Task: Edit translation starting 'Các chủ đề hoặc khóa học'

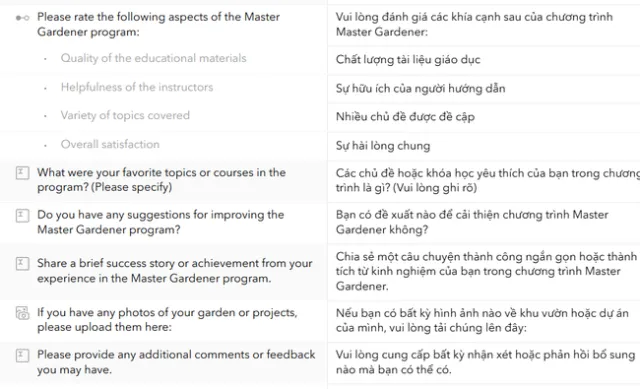Action: pos(484,181)
